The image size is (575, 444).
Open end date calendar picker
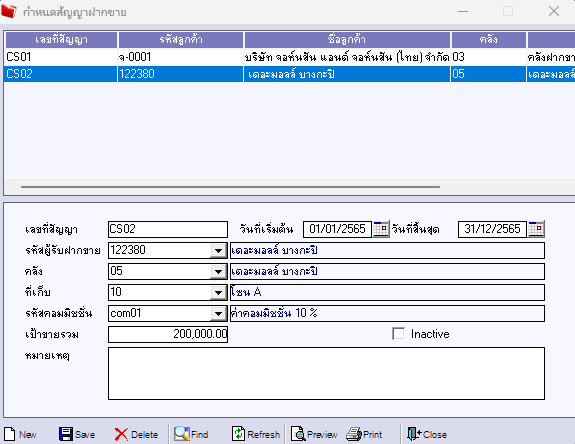coord(536,229)
